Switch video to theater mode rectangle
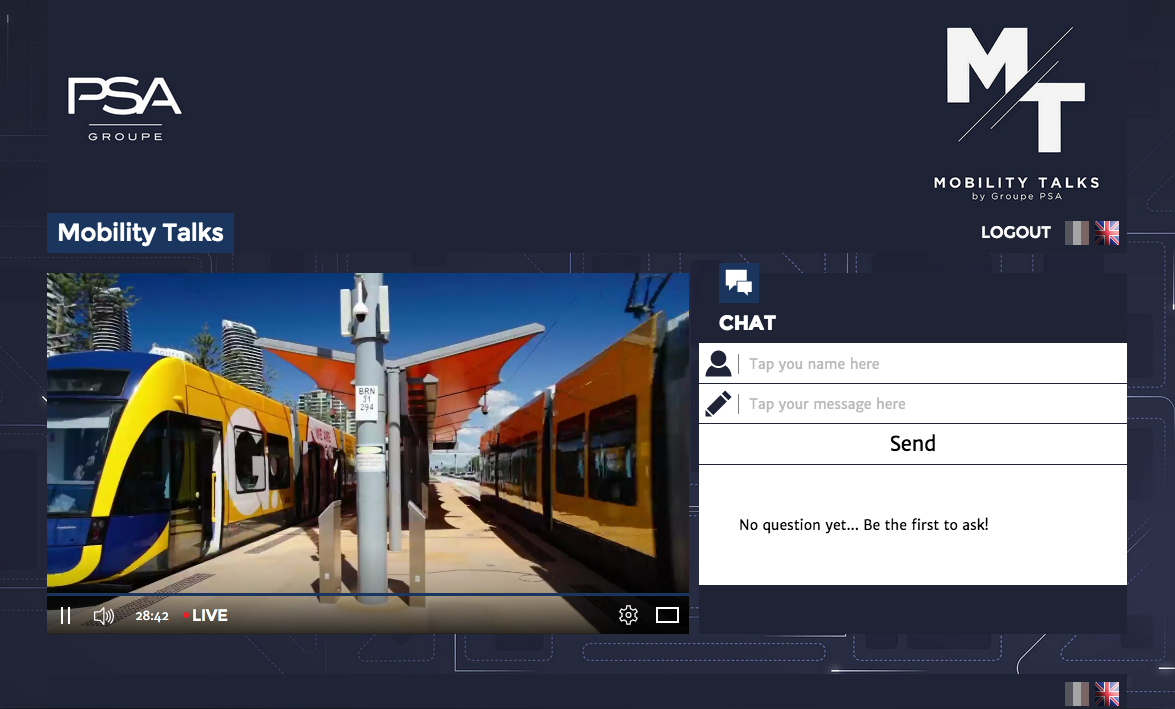The height and width of the screenshot is (709, 1175). click(x=667, y=615)
